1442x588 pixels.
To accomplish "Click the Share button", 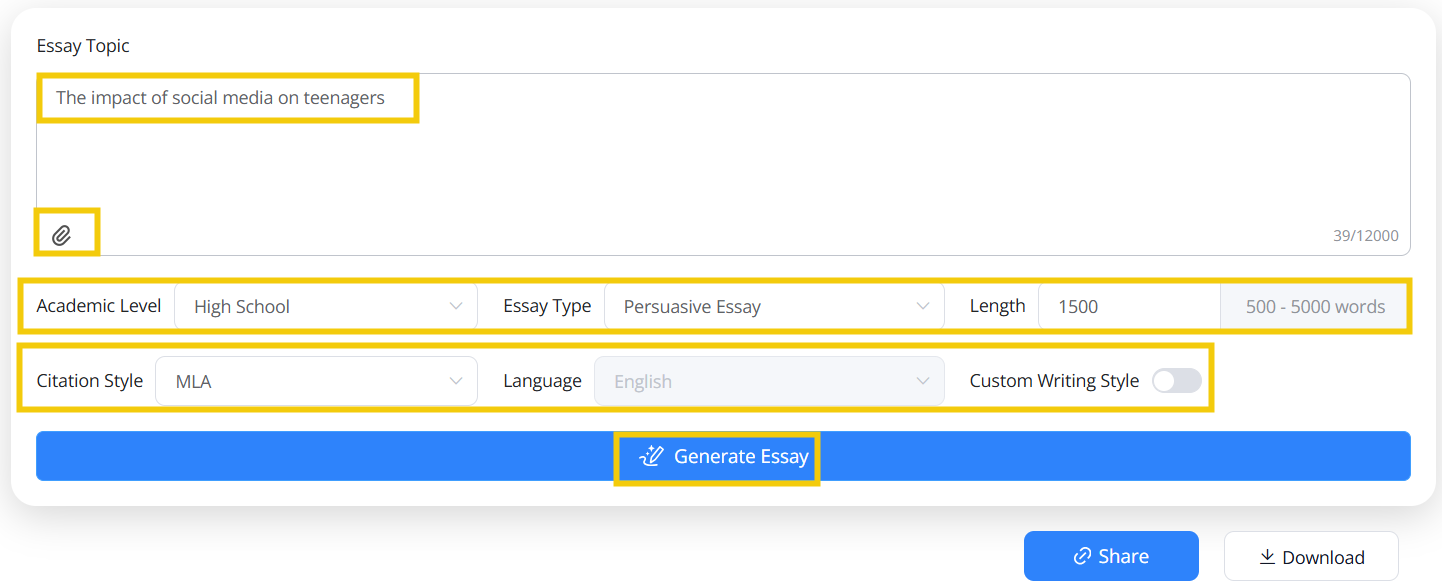I will click(x=1111, y=556).
